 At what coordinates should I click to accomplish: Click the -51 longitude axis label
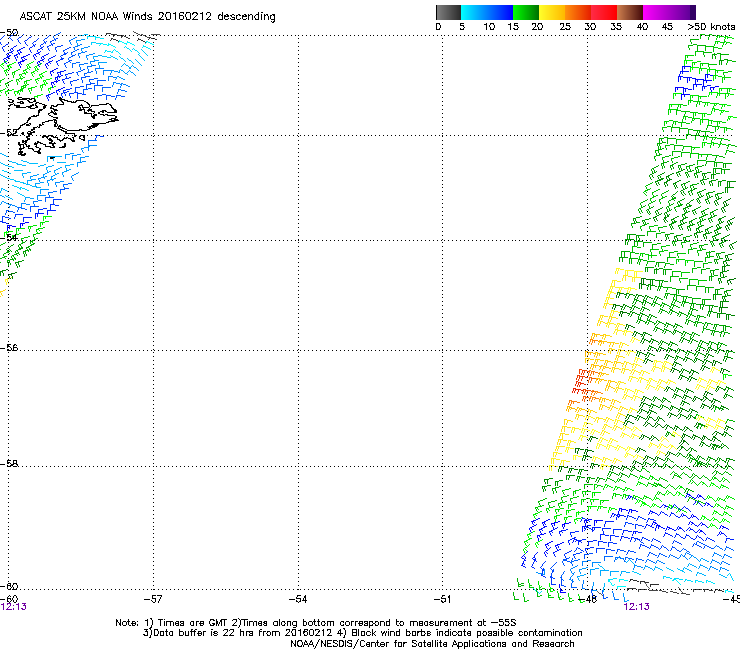442,599
